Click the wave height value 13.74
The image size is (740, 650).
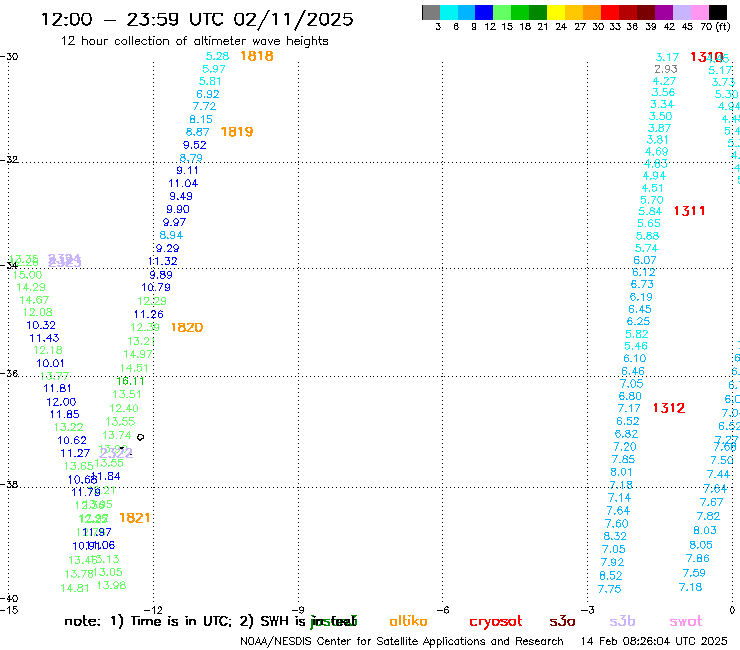coord(117,435)
